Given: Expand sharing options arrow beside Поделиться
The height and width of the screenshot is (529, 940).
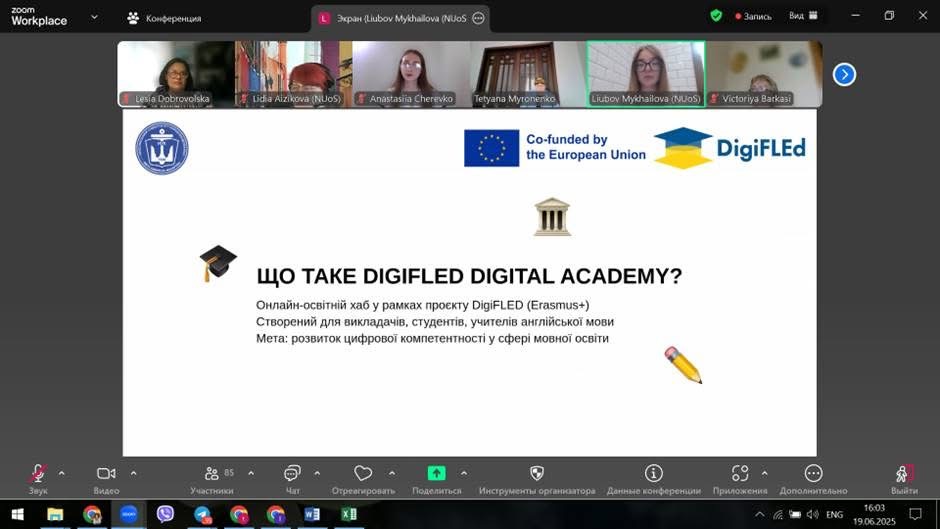Looking at the screenshot, I should pyautogui.click(x=463, y=473).
